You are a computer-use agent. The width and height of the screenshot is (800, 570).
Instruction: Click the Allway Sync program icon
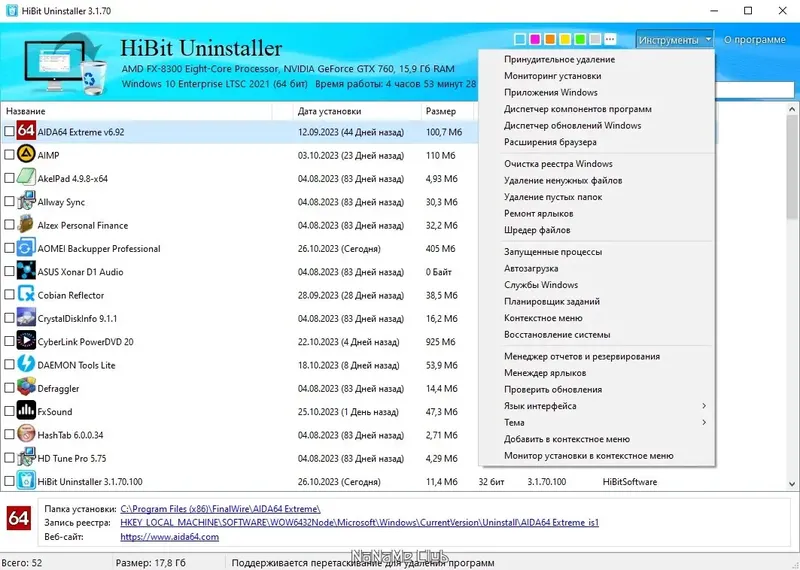(26, 201)
